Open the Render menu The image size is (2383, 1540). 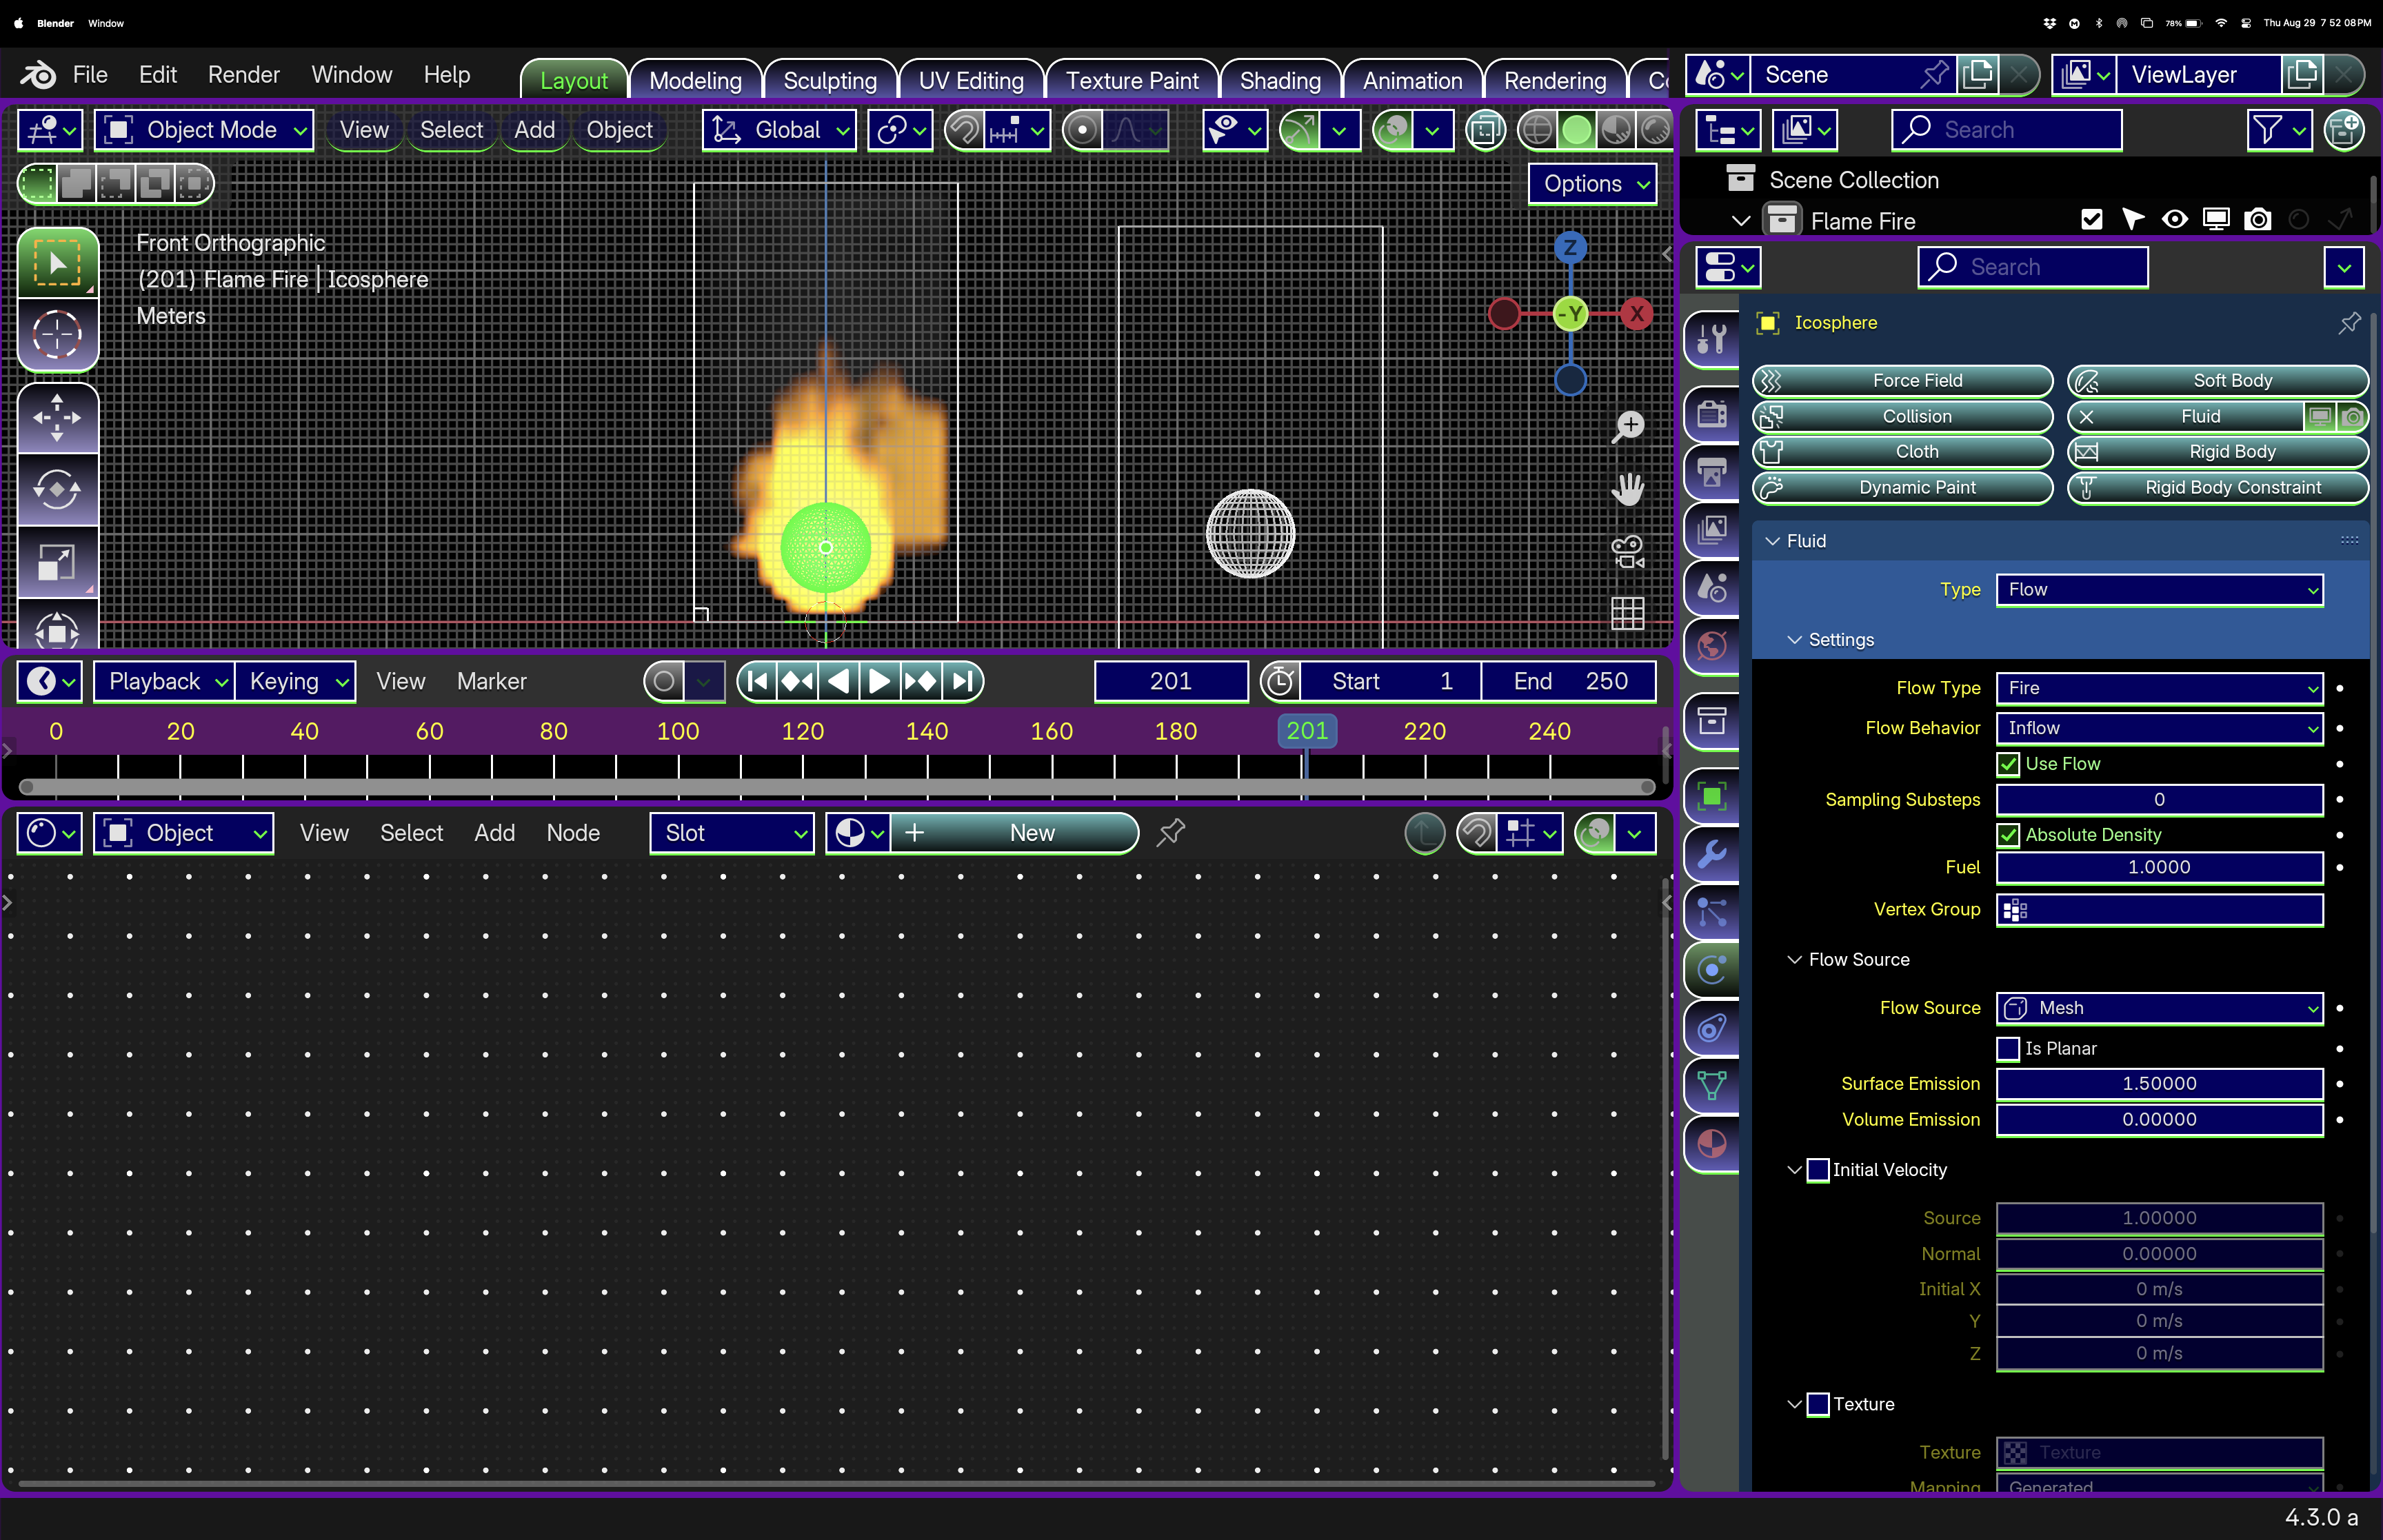[243, 75]
